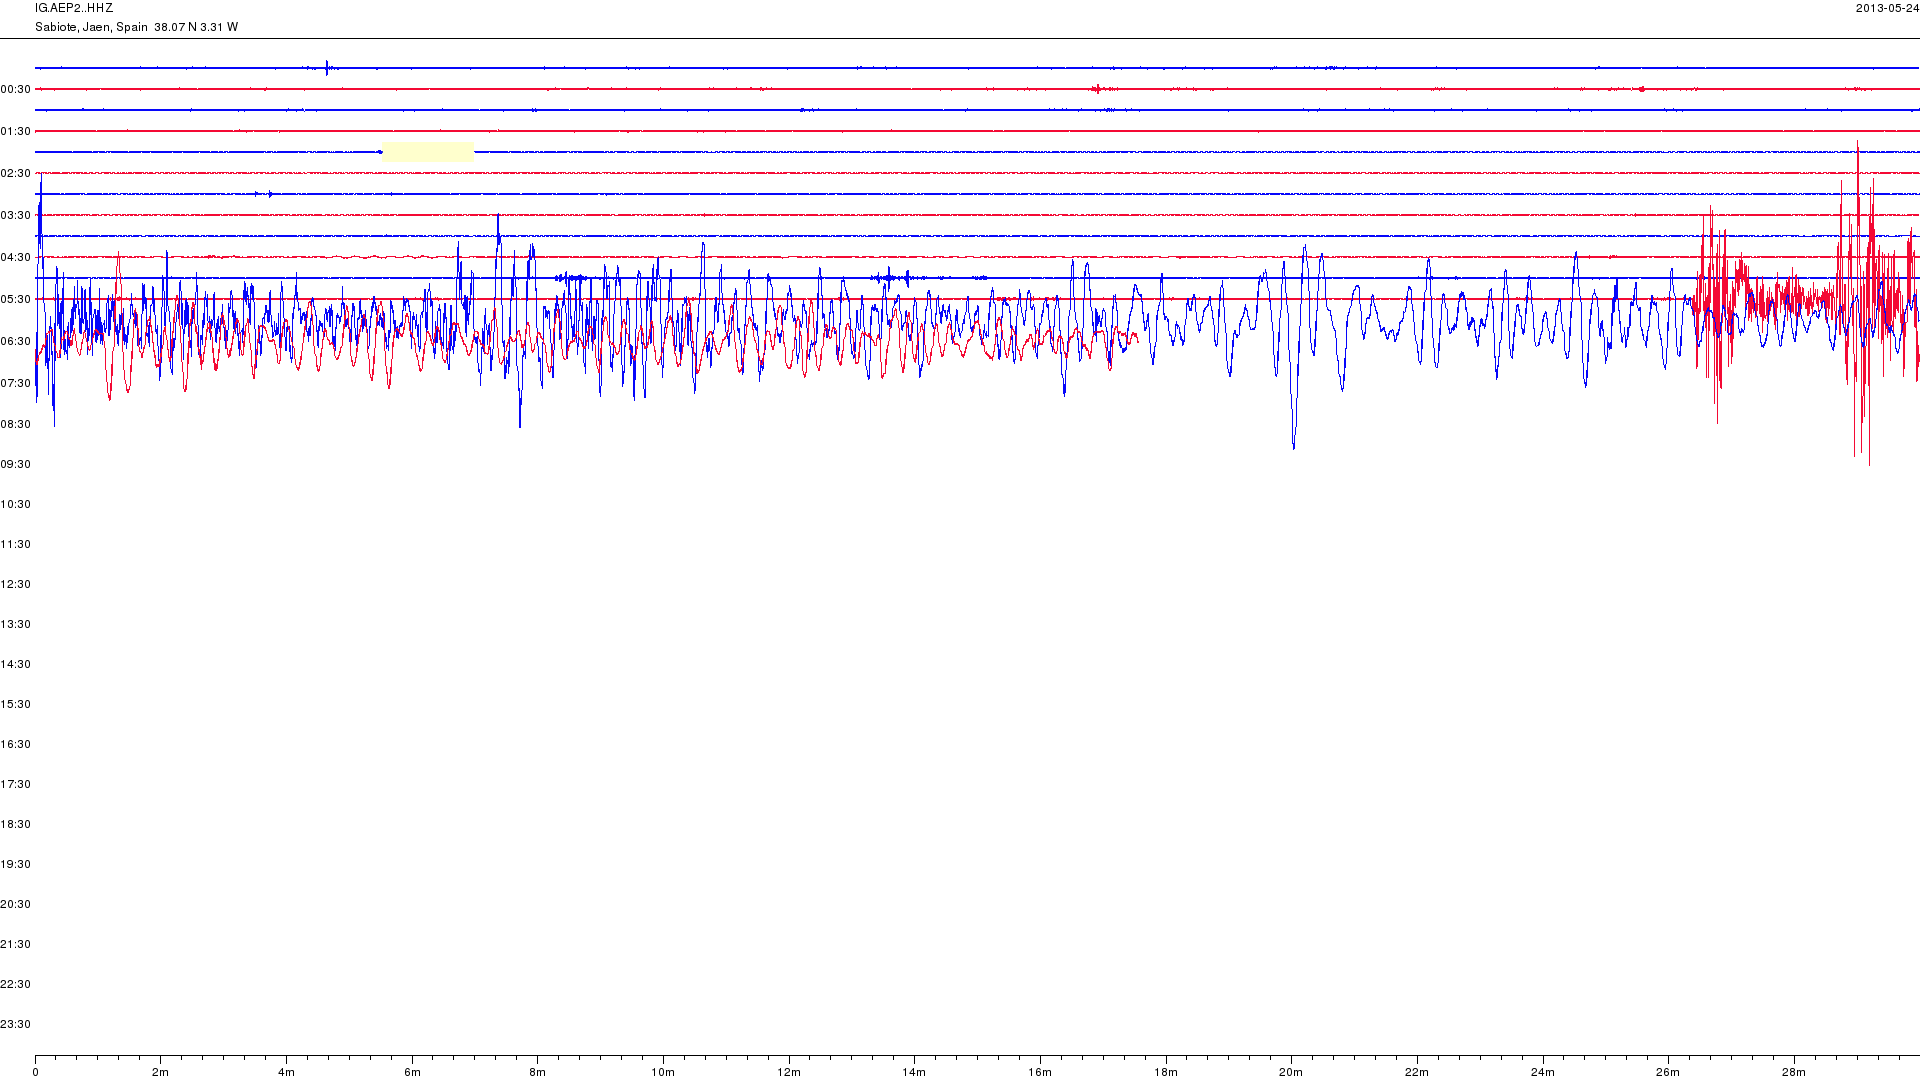Image resolution: width=1920 pixels, height=1080 pixels.
Task: Click the 12m axis tick label
Action: click(x=789, y=1073)
